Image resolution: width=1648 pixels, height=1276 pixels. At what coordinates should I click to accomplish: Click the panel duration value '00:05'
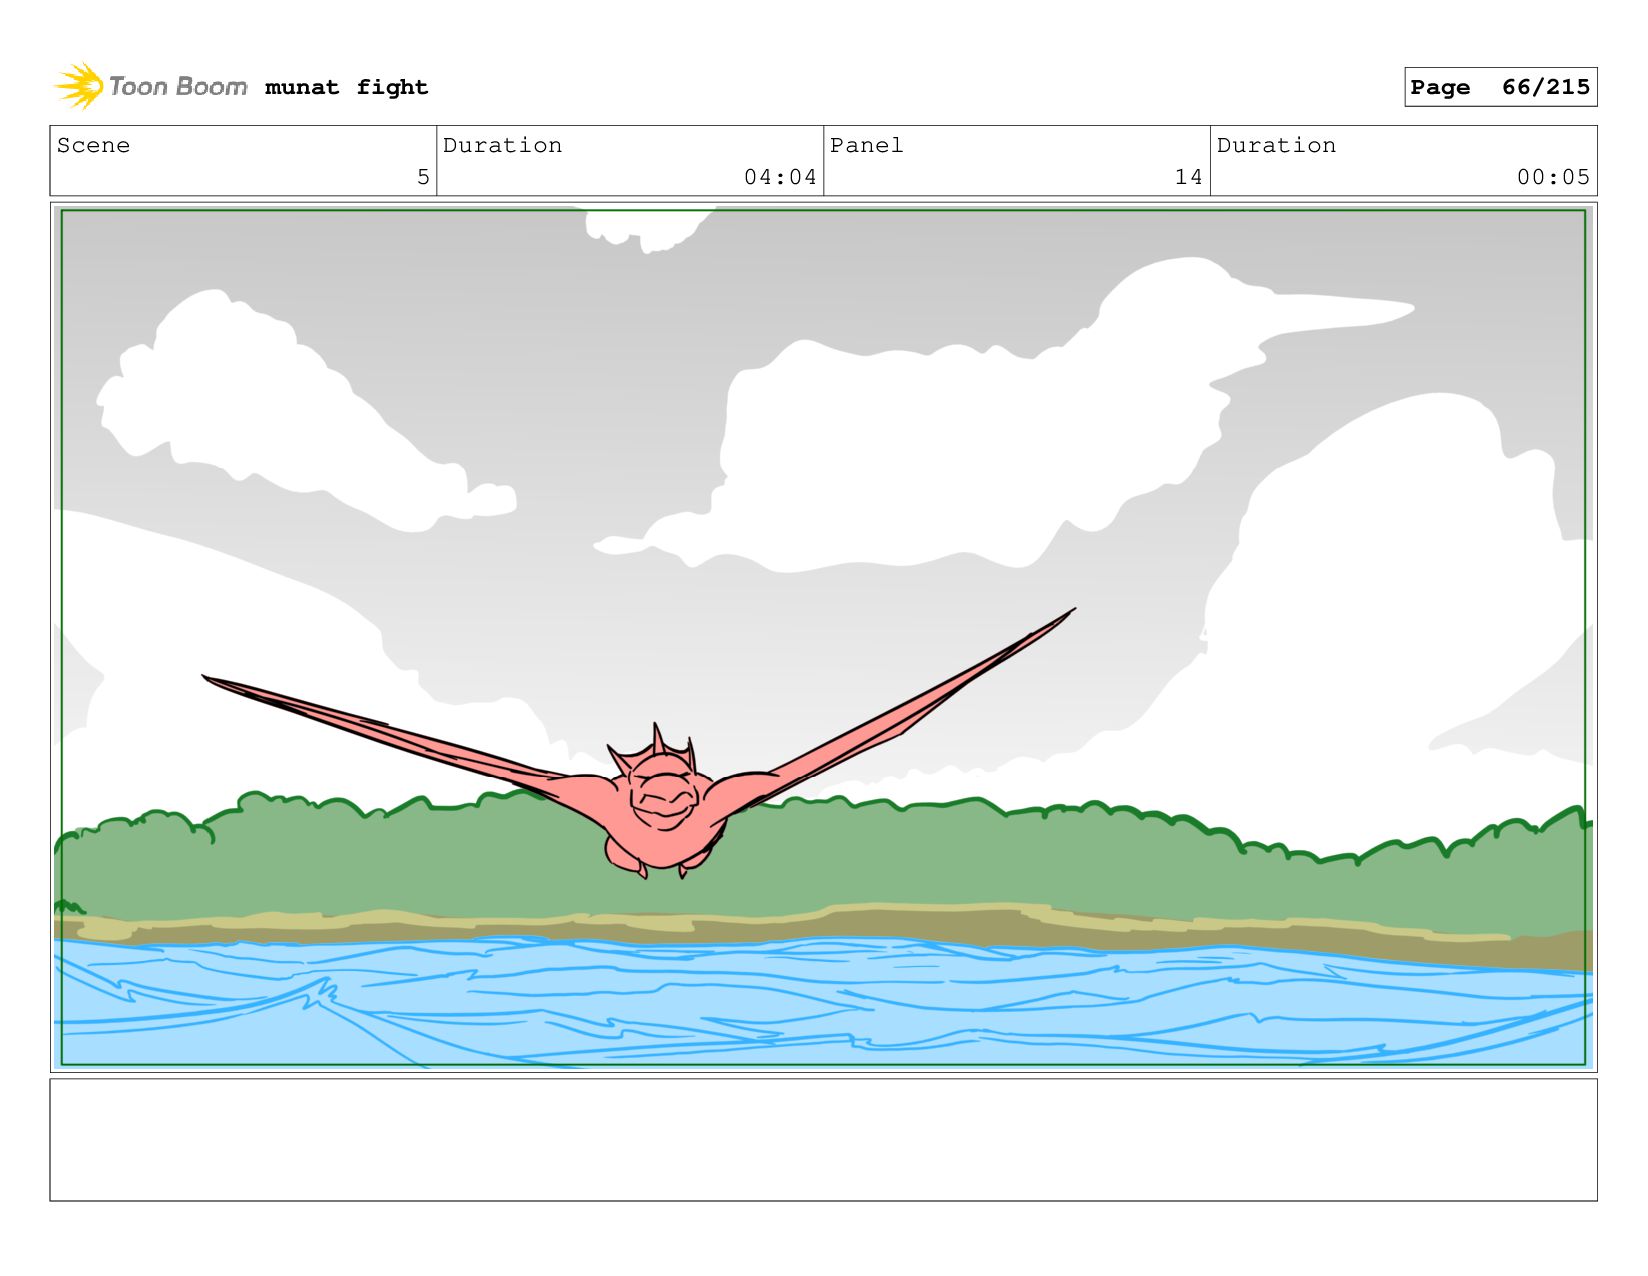(1553, 177)
